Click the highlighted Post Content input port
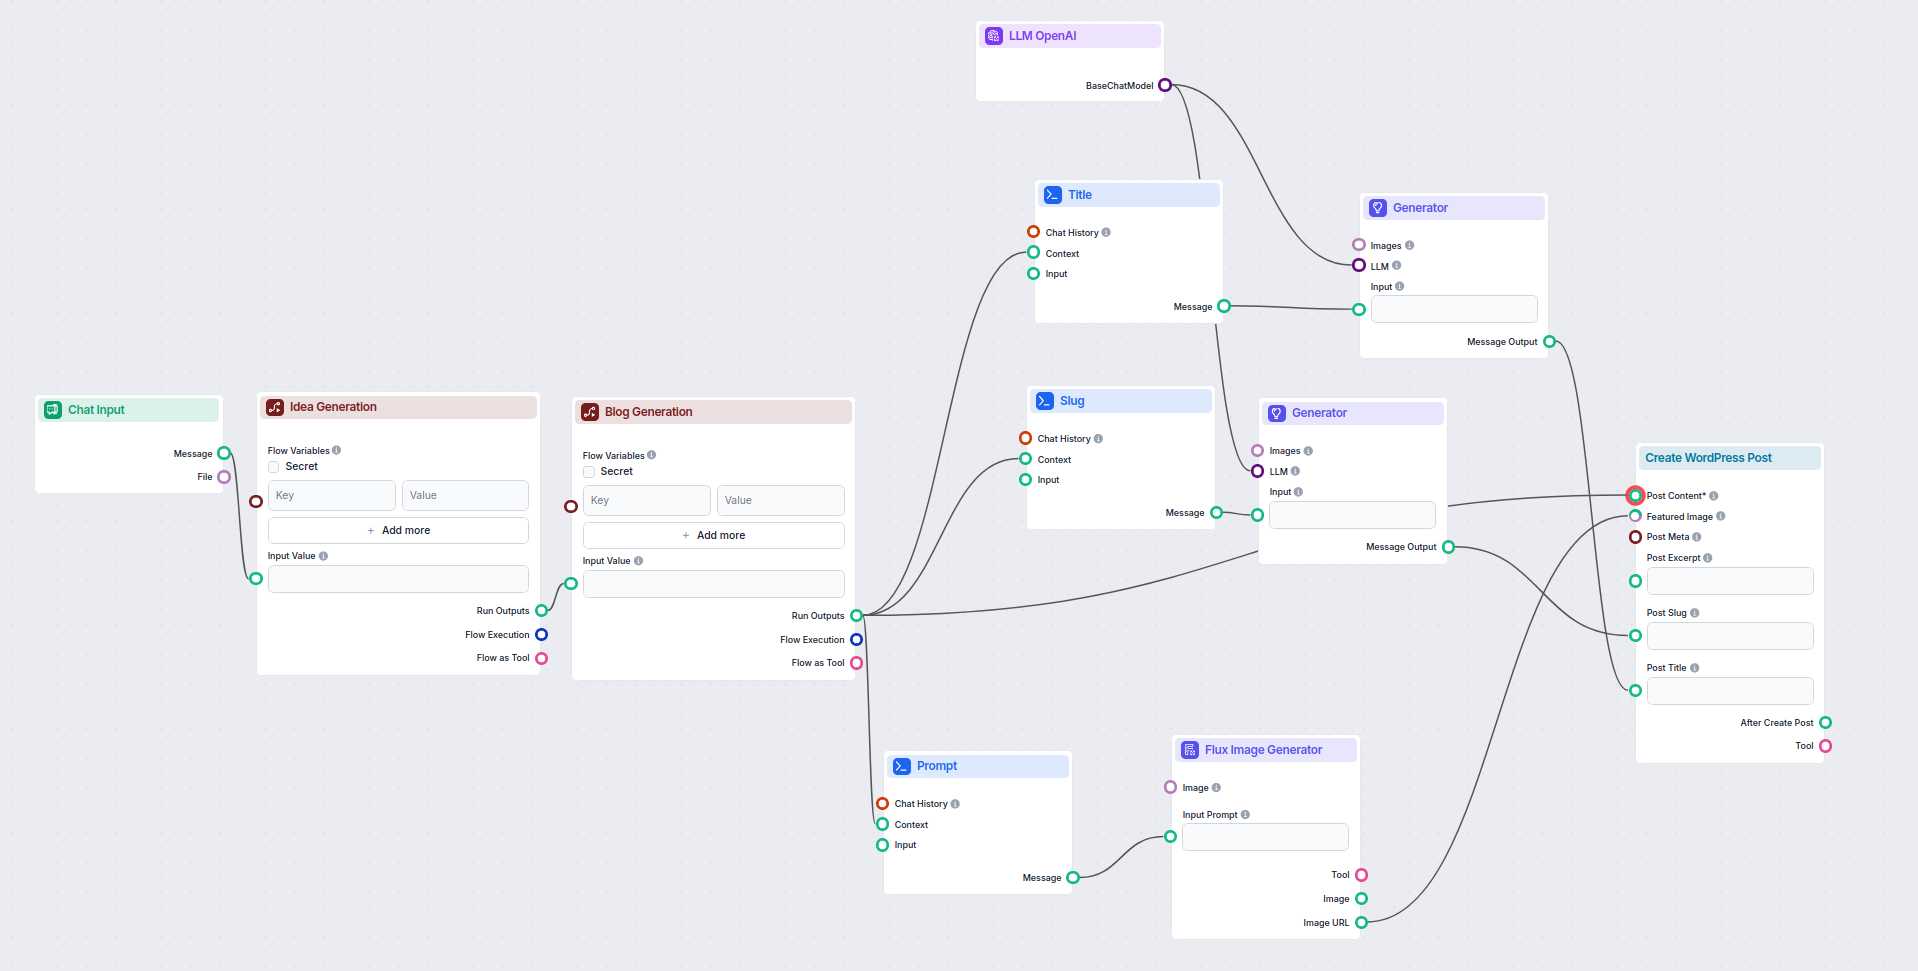Image resolution: width=1918 pixels, height=971 pixels. [1635, 496]
